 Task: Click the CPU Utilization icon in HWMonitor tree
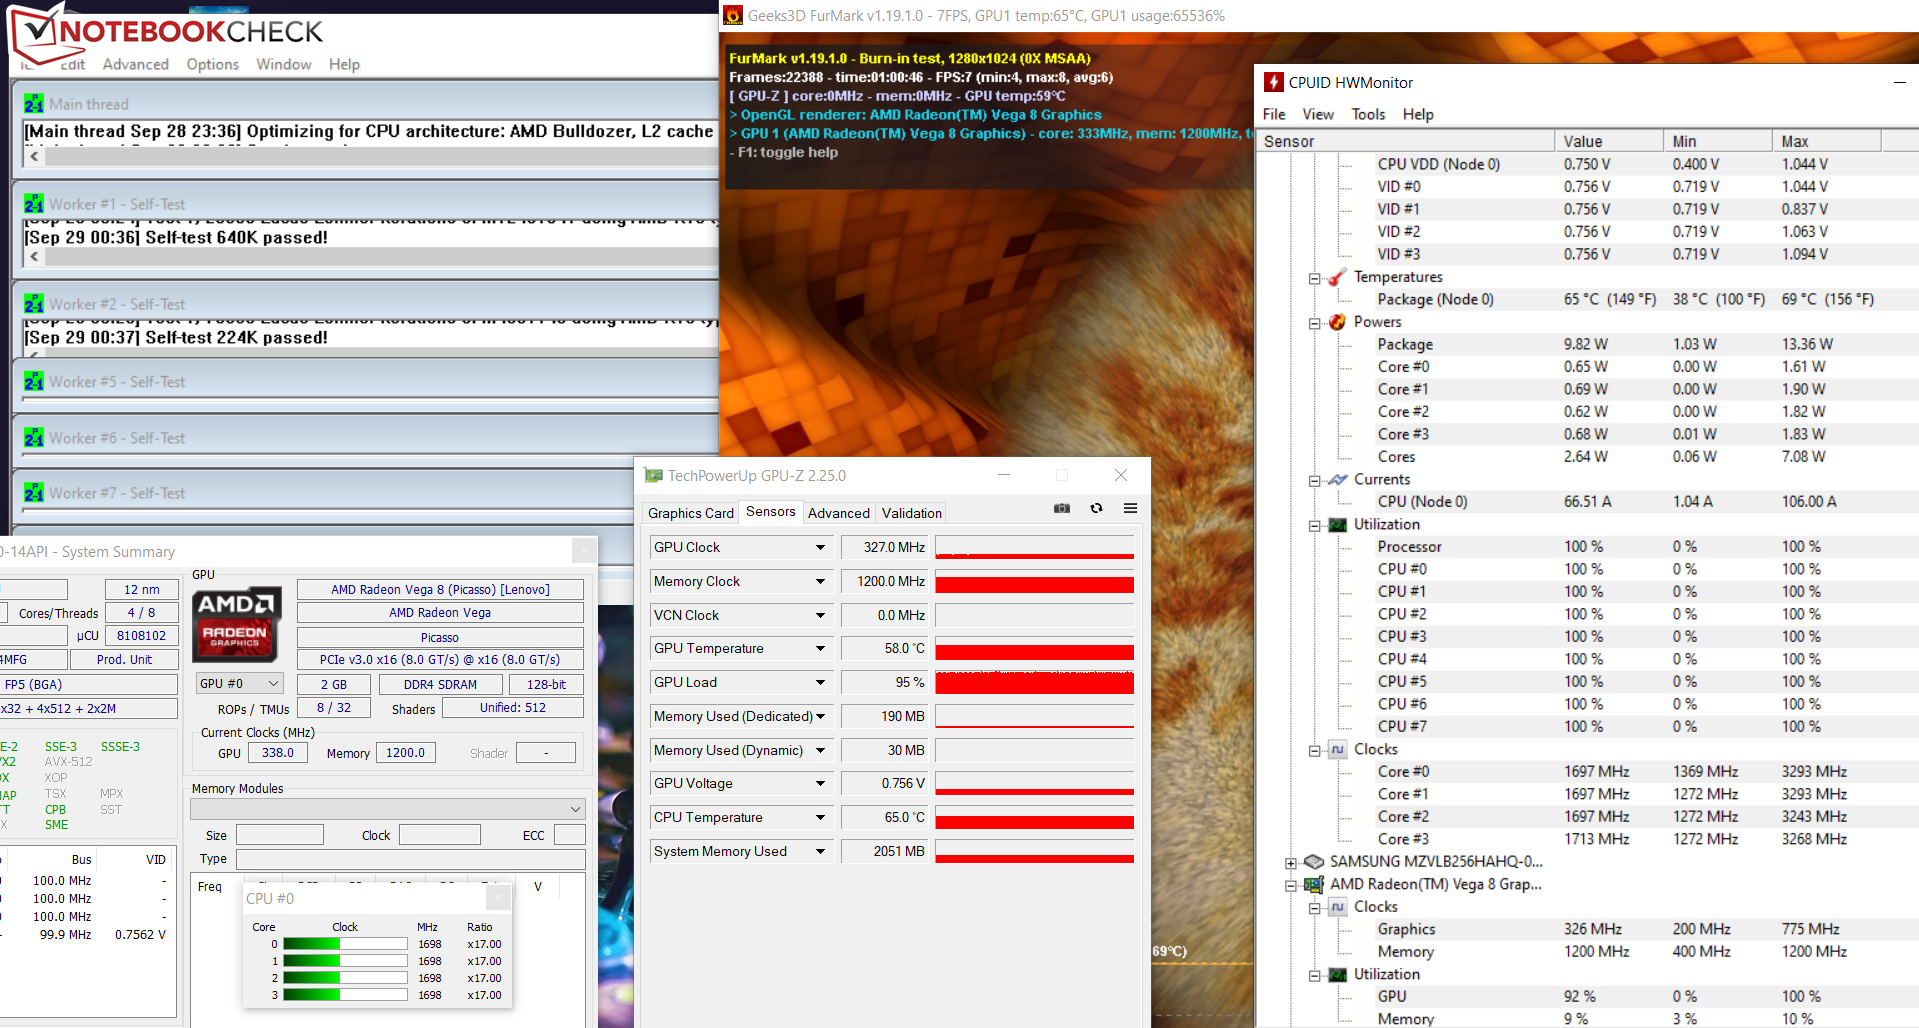pos(1337,525)
